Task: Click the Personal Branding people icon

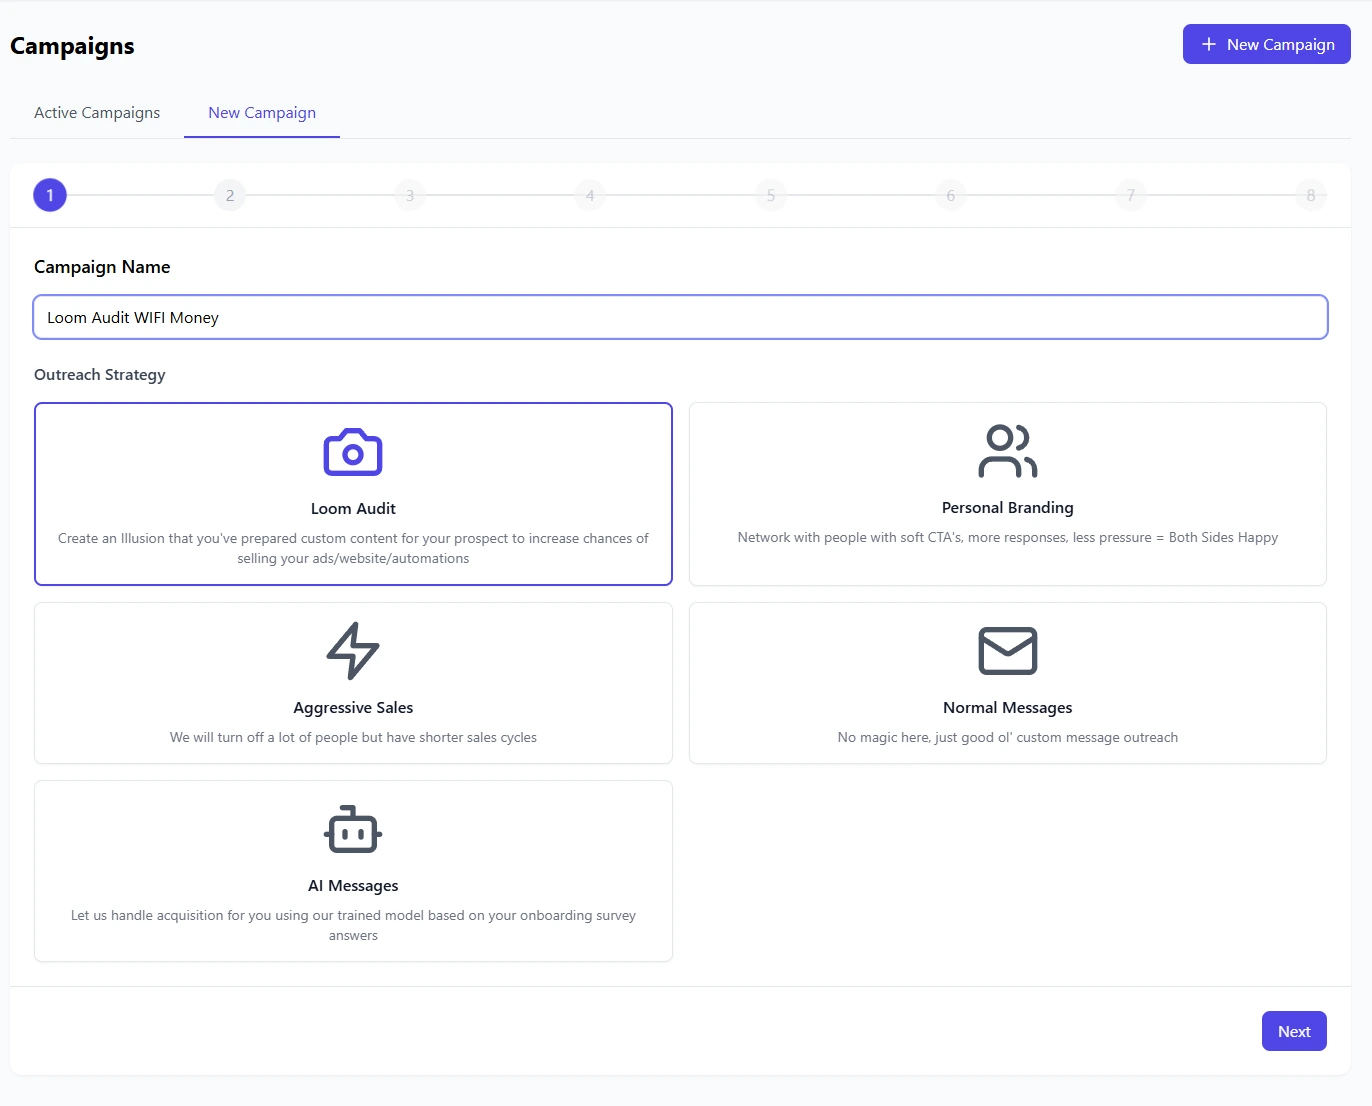Action: pos(1008,451)
